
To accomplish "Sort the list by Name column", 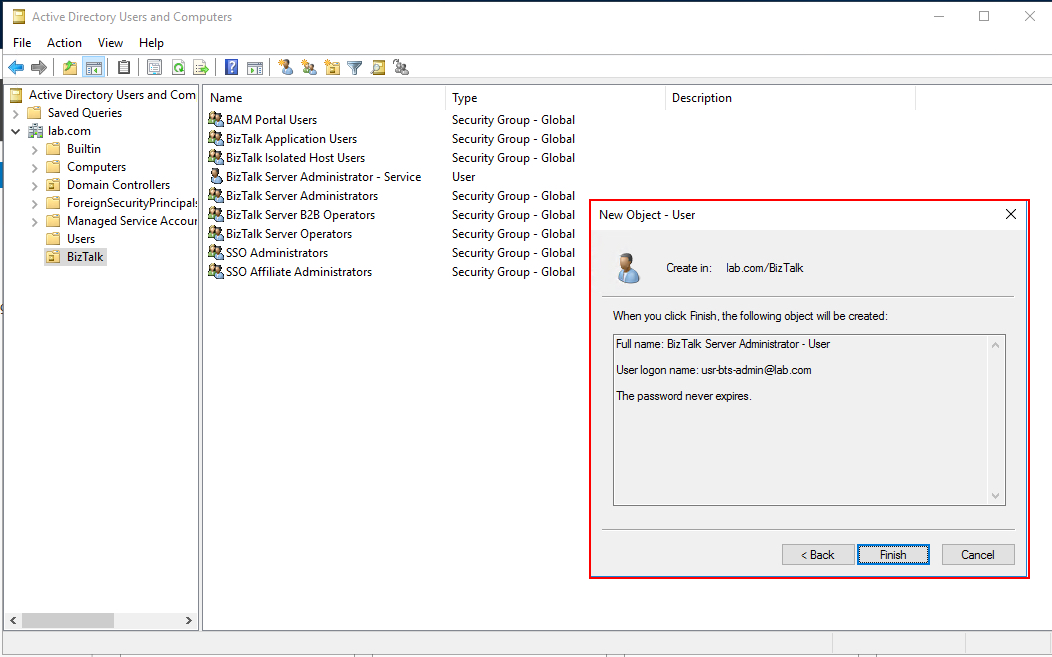I will [x=325, y=98].
